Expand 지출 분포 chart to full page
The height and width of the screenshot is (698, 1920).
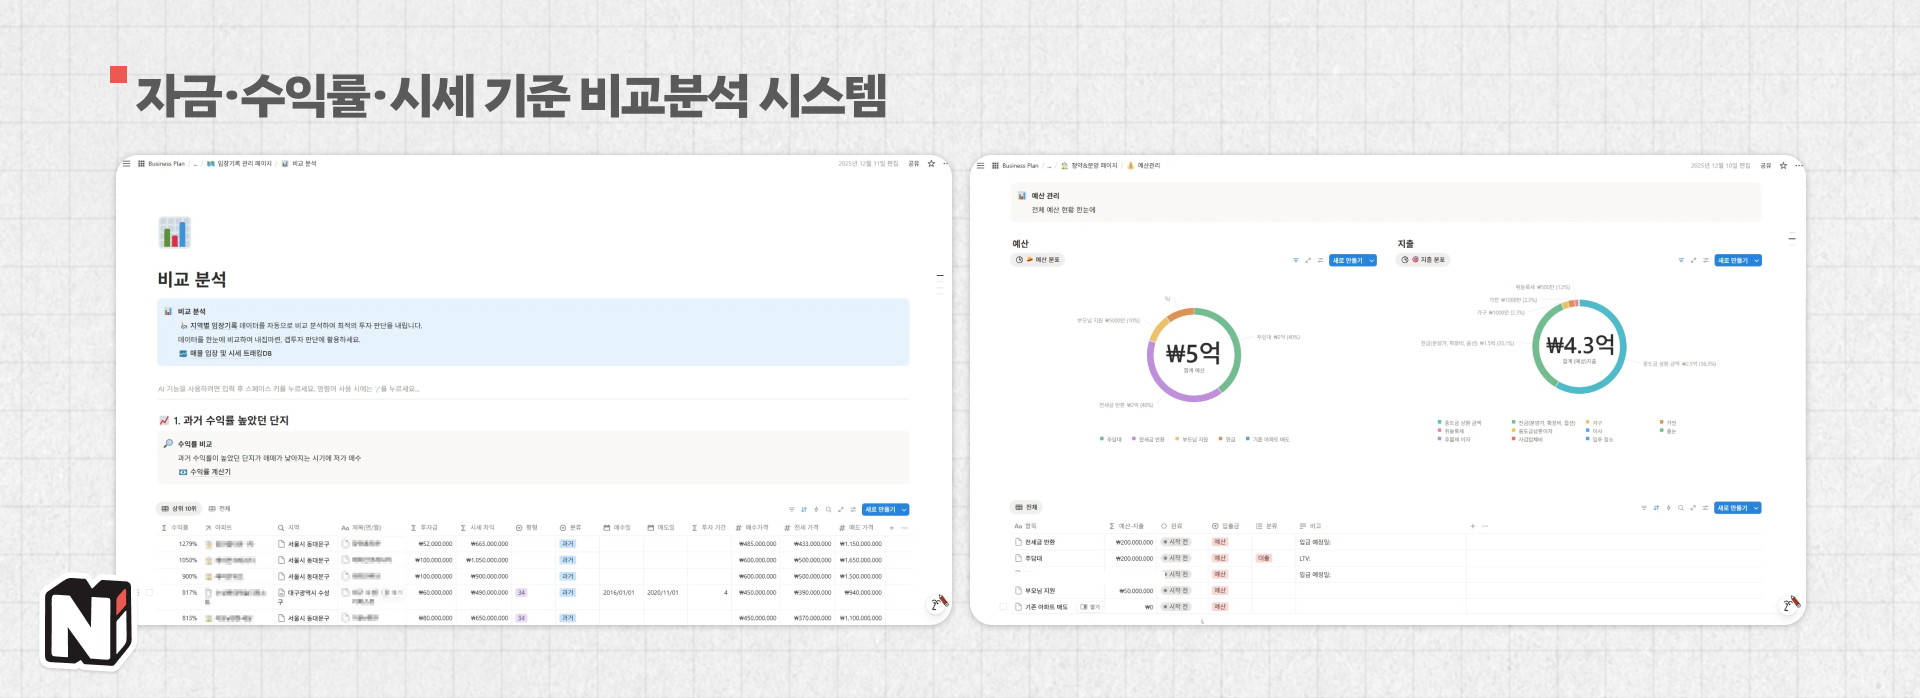tap(1693, 260)
